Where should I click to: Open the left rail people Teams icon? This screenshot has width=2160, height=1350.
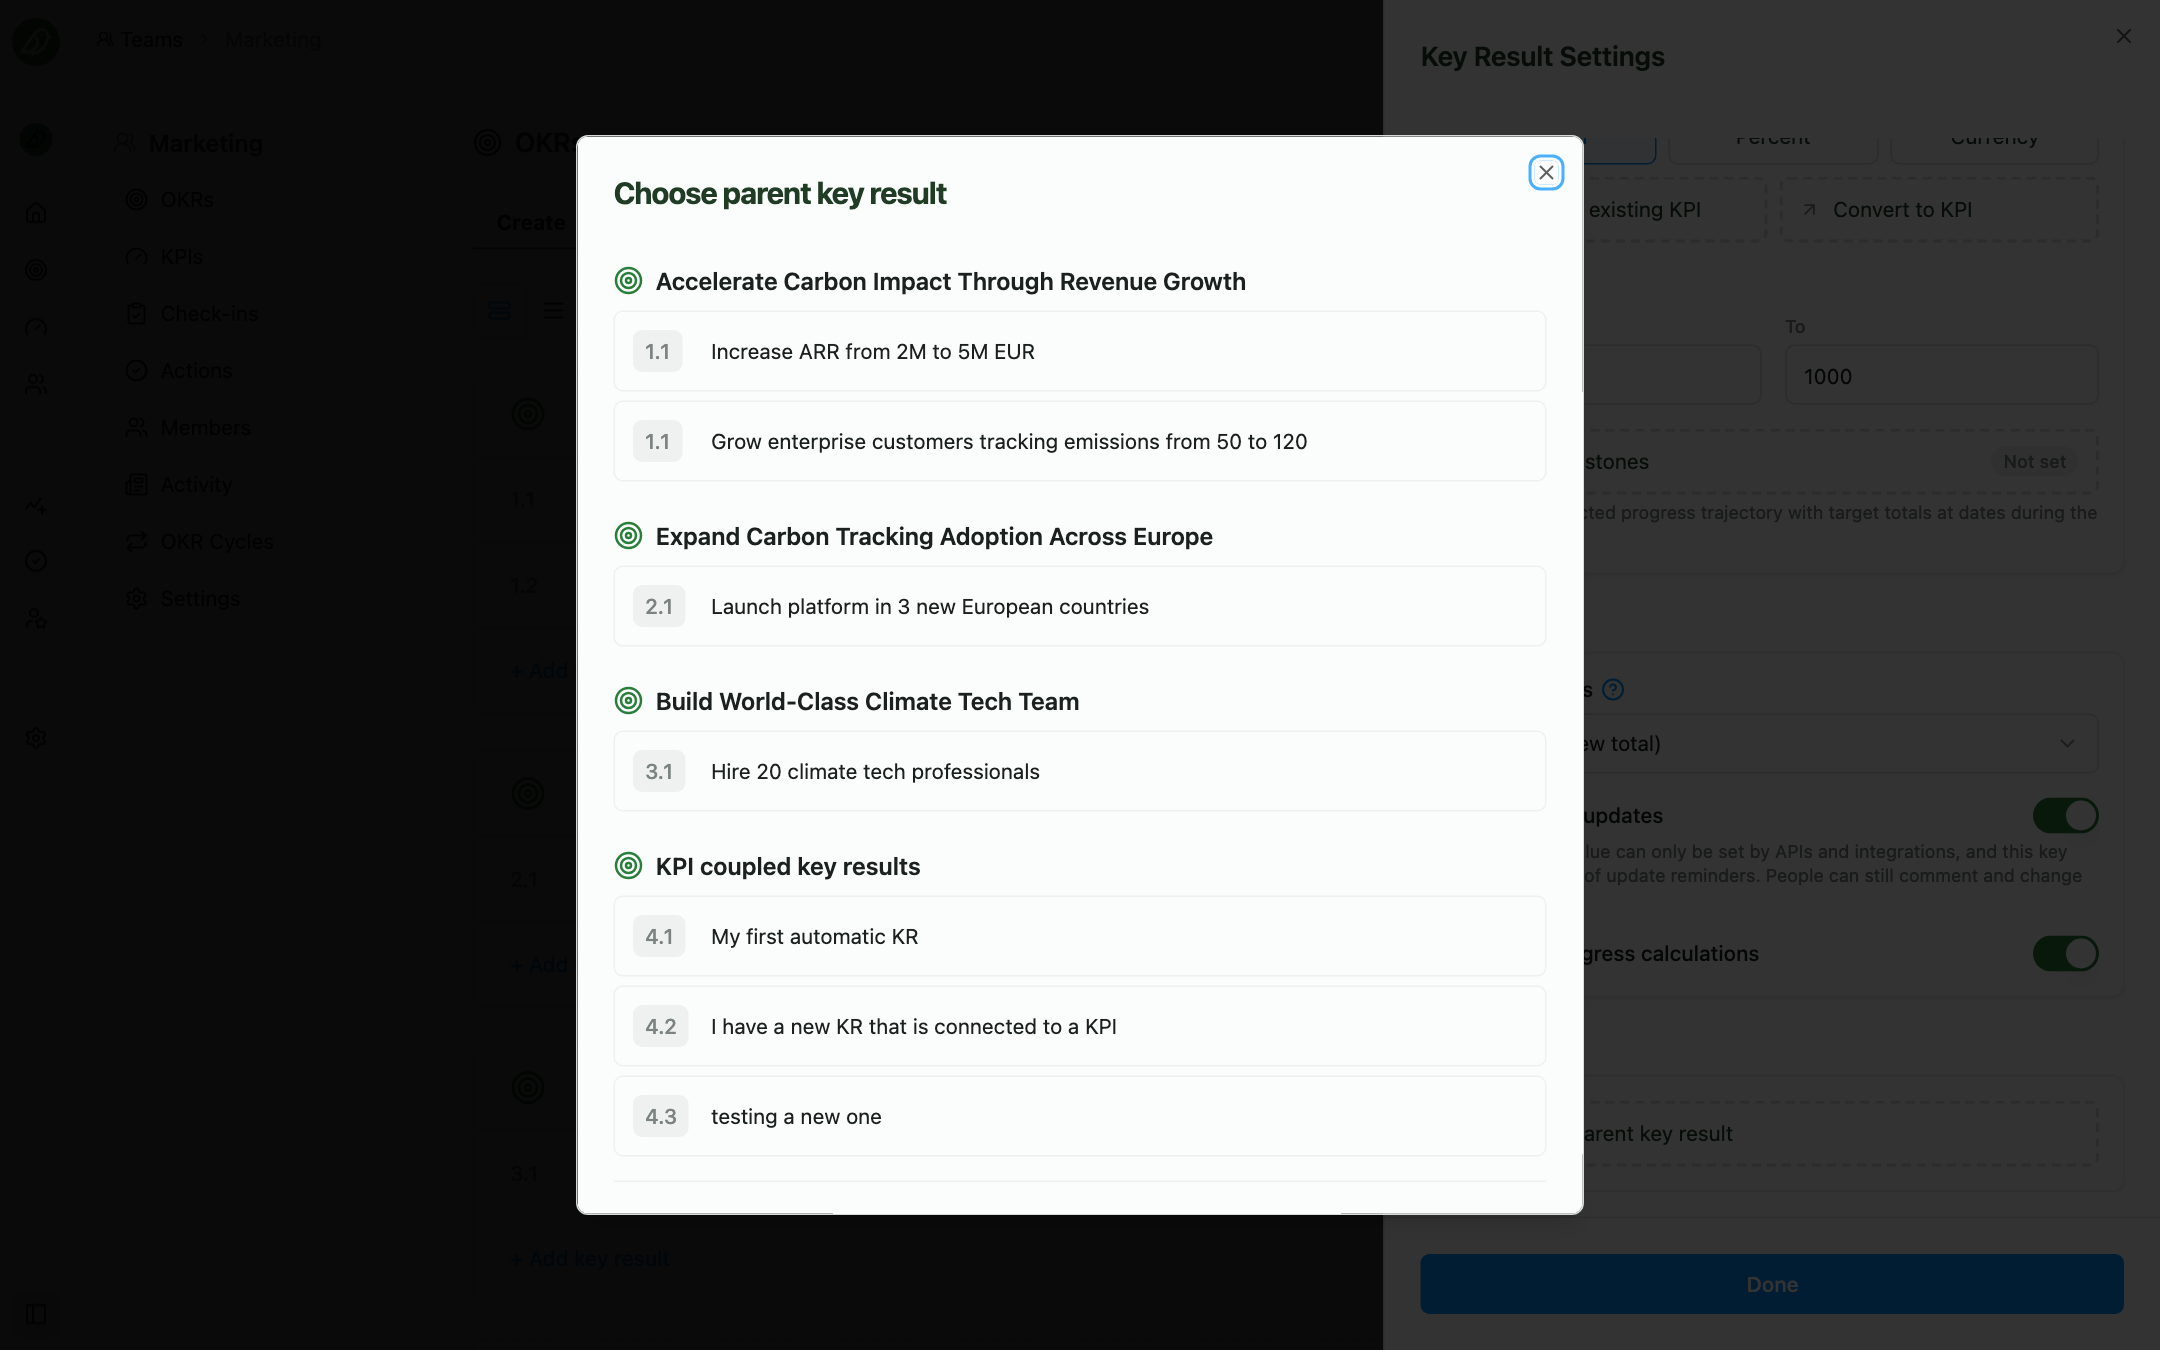(36, 384)
